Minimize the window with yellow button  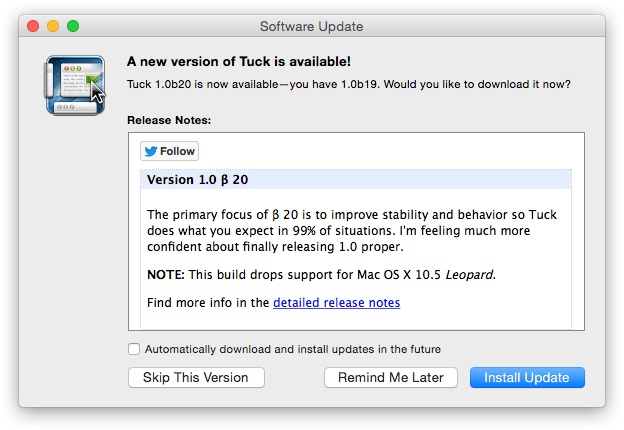tap(54, 26)
